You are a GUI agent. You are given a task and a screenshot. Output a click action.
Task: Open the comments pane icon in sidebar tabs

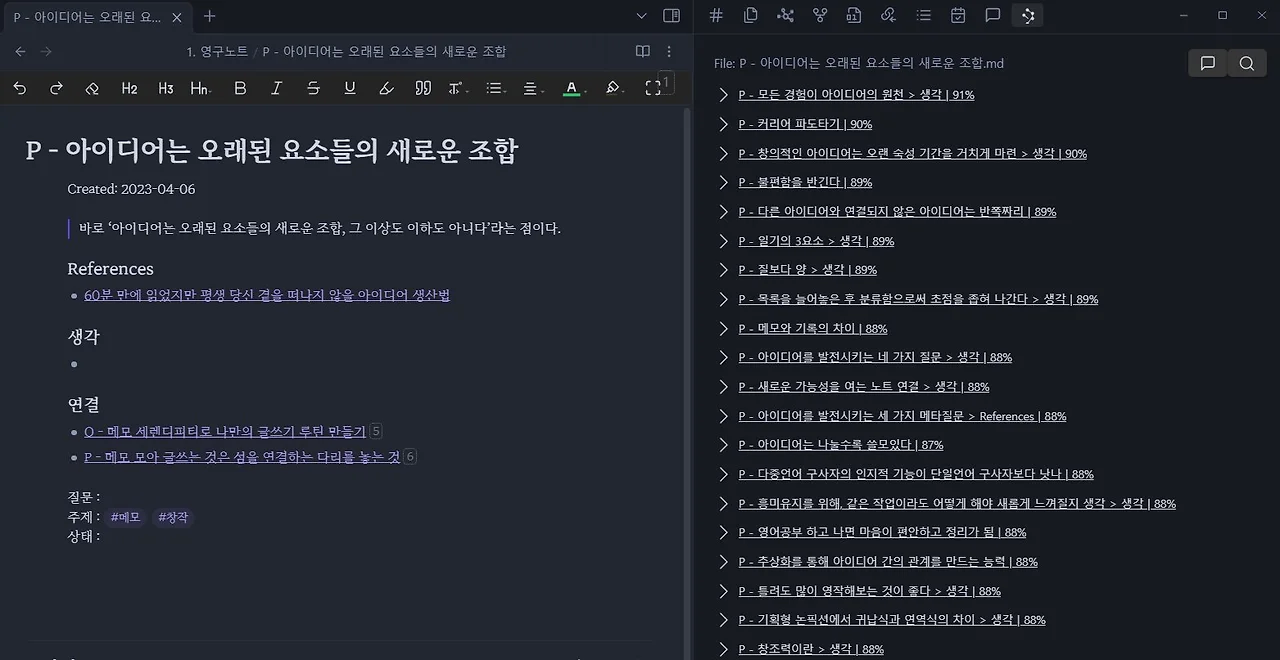tap(993, 15)
